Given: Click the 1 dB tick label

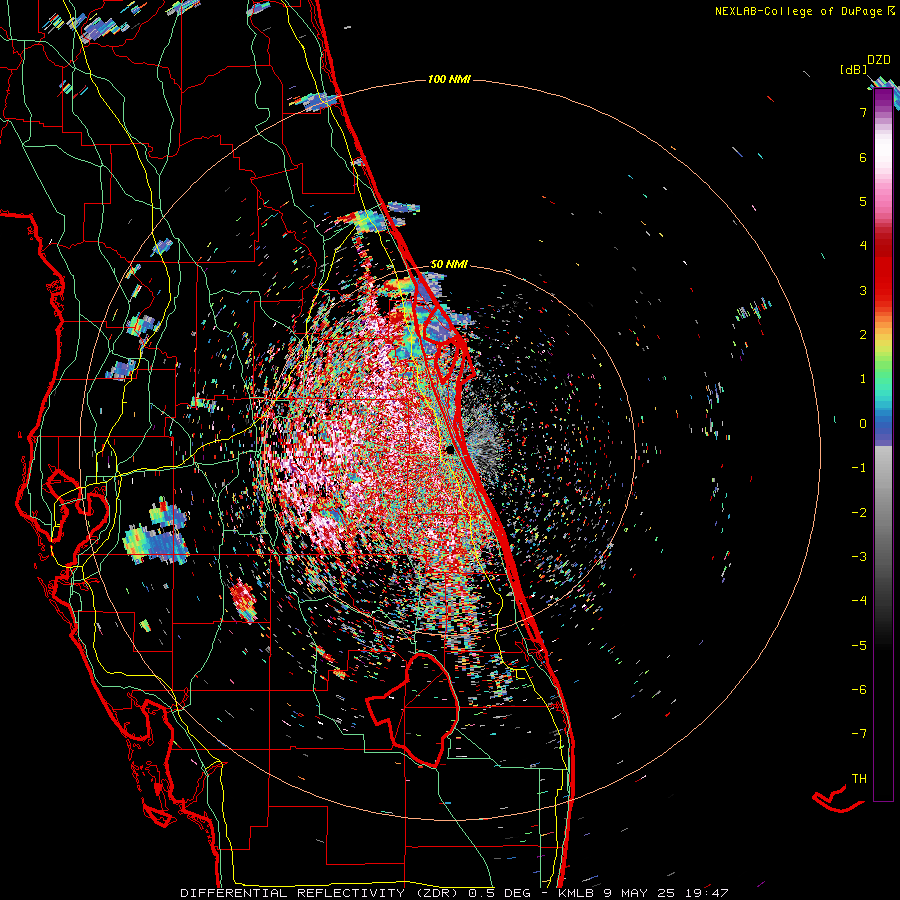Looking at the screenshot, I should (863, 379).
